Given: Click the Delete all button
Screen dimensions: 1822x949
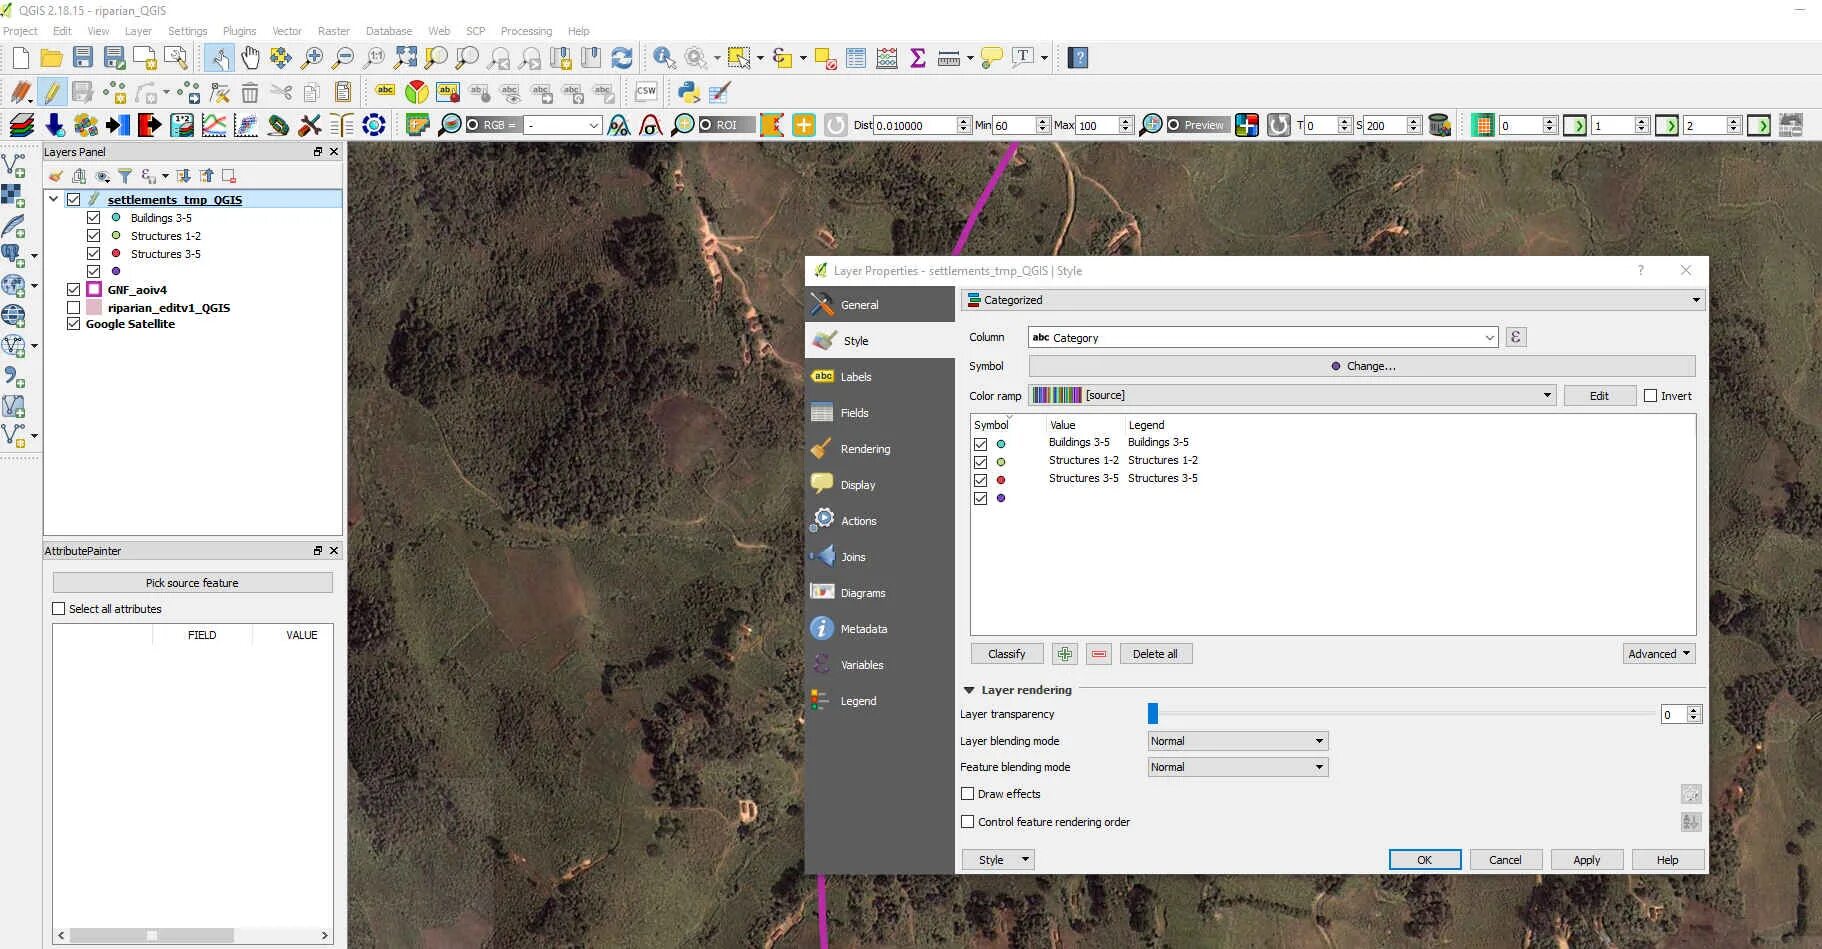Looking at the screenshot, I should [1155, 654].
